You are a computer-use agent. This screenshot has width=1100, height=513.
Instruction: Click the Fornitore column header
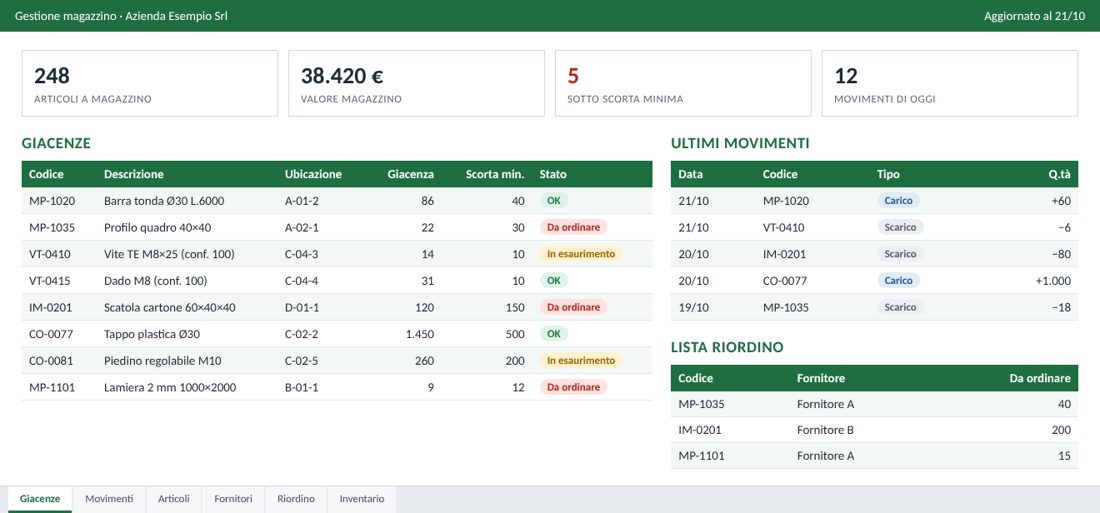pyautogui.click(x=821, y=378)
